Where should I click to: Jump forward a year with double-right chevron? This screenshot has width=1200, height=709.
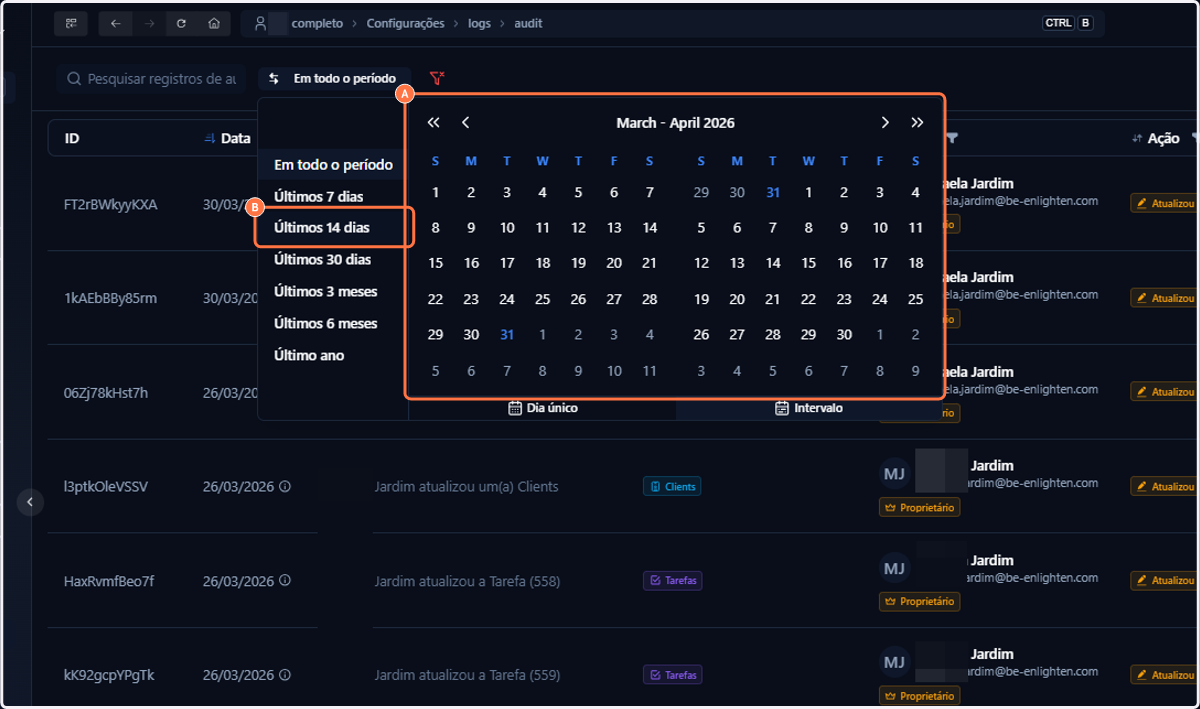[x=917, y=123]
